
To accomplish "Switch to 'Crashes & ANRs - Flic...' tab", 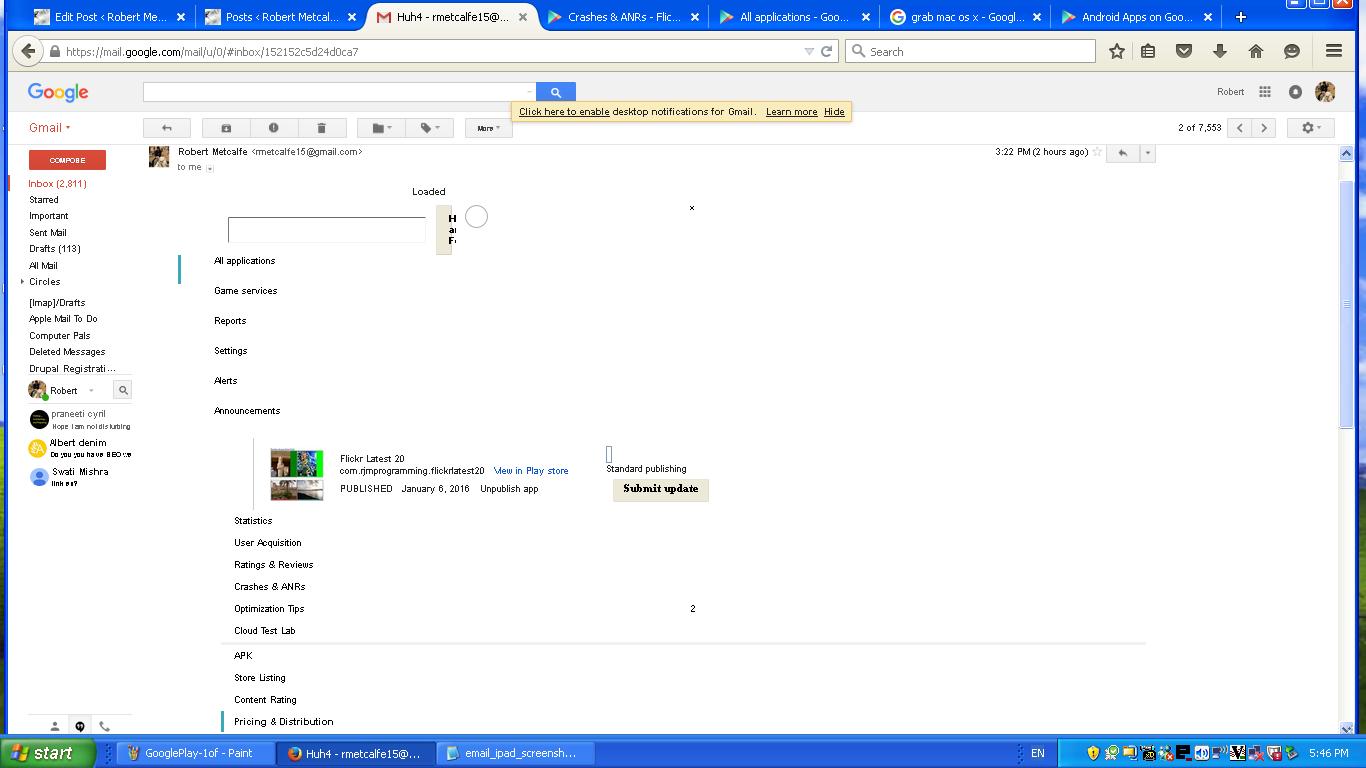I will point(623,17).
